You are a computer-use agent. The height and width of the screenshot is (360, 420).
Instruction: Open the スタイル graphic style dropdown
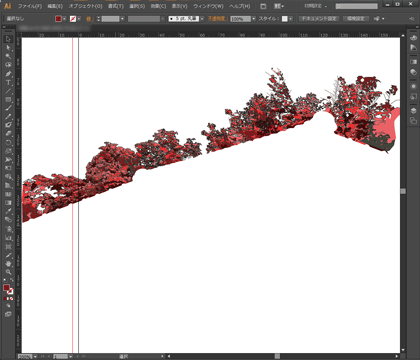tap(291, 19)
